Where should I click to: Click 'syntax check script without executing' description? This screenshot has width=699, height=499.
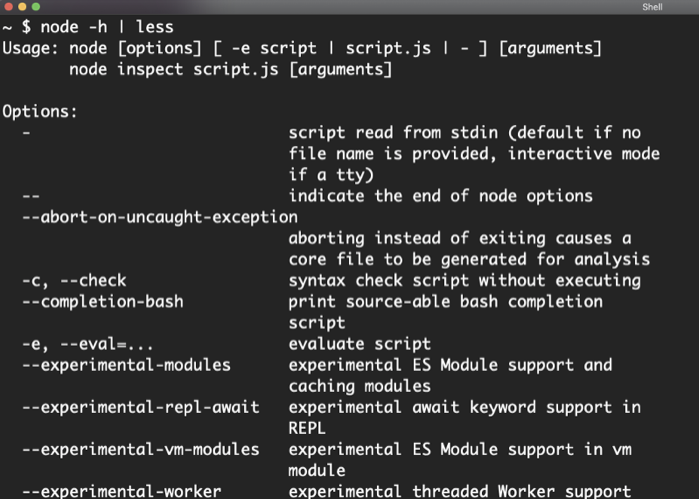coord(465,280)
